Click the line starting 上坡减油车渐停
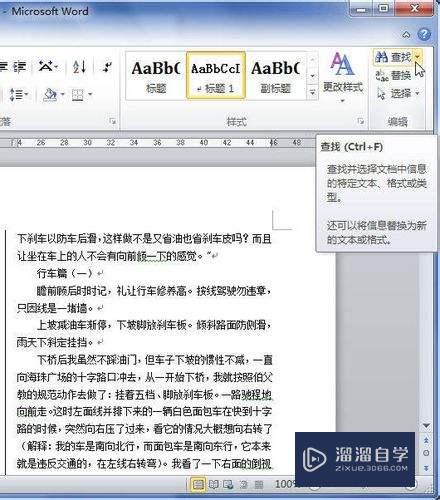This screenshot has width=440, height=500. (153, 325)
